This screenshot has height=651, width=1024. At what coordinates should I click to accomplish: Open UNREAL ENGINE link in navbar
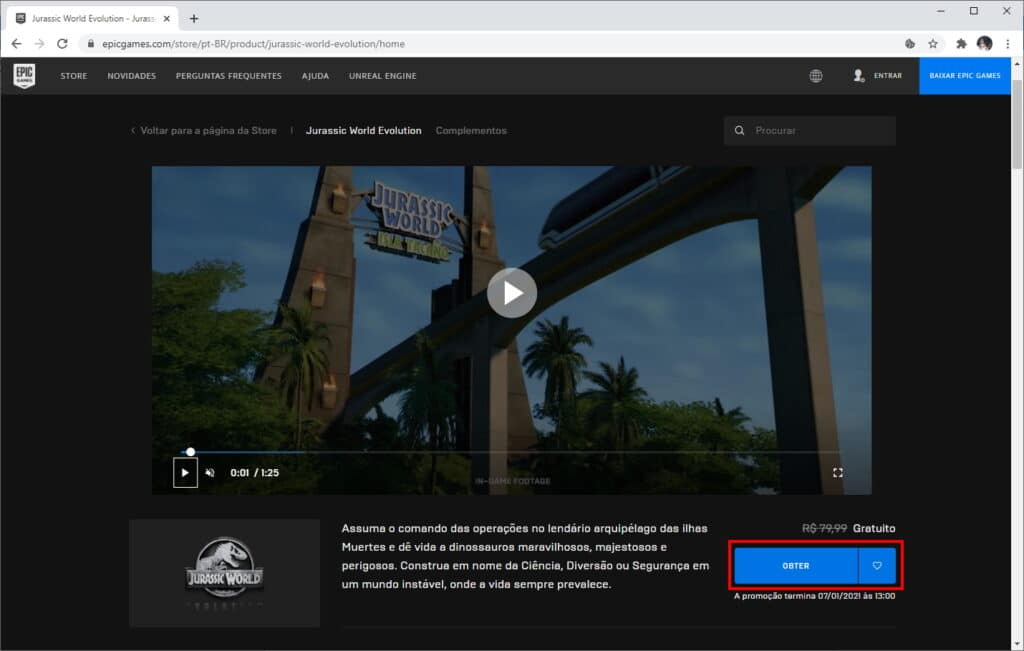(x=383, y=76)
